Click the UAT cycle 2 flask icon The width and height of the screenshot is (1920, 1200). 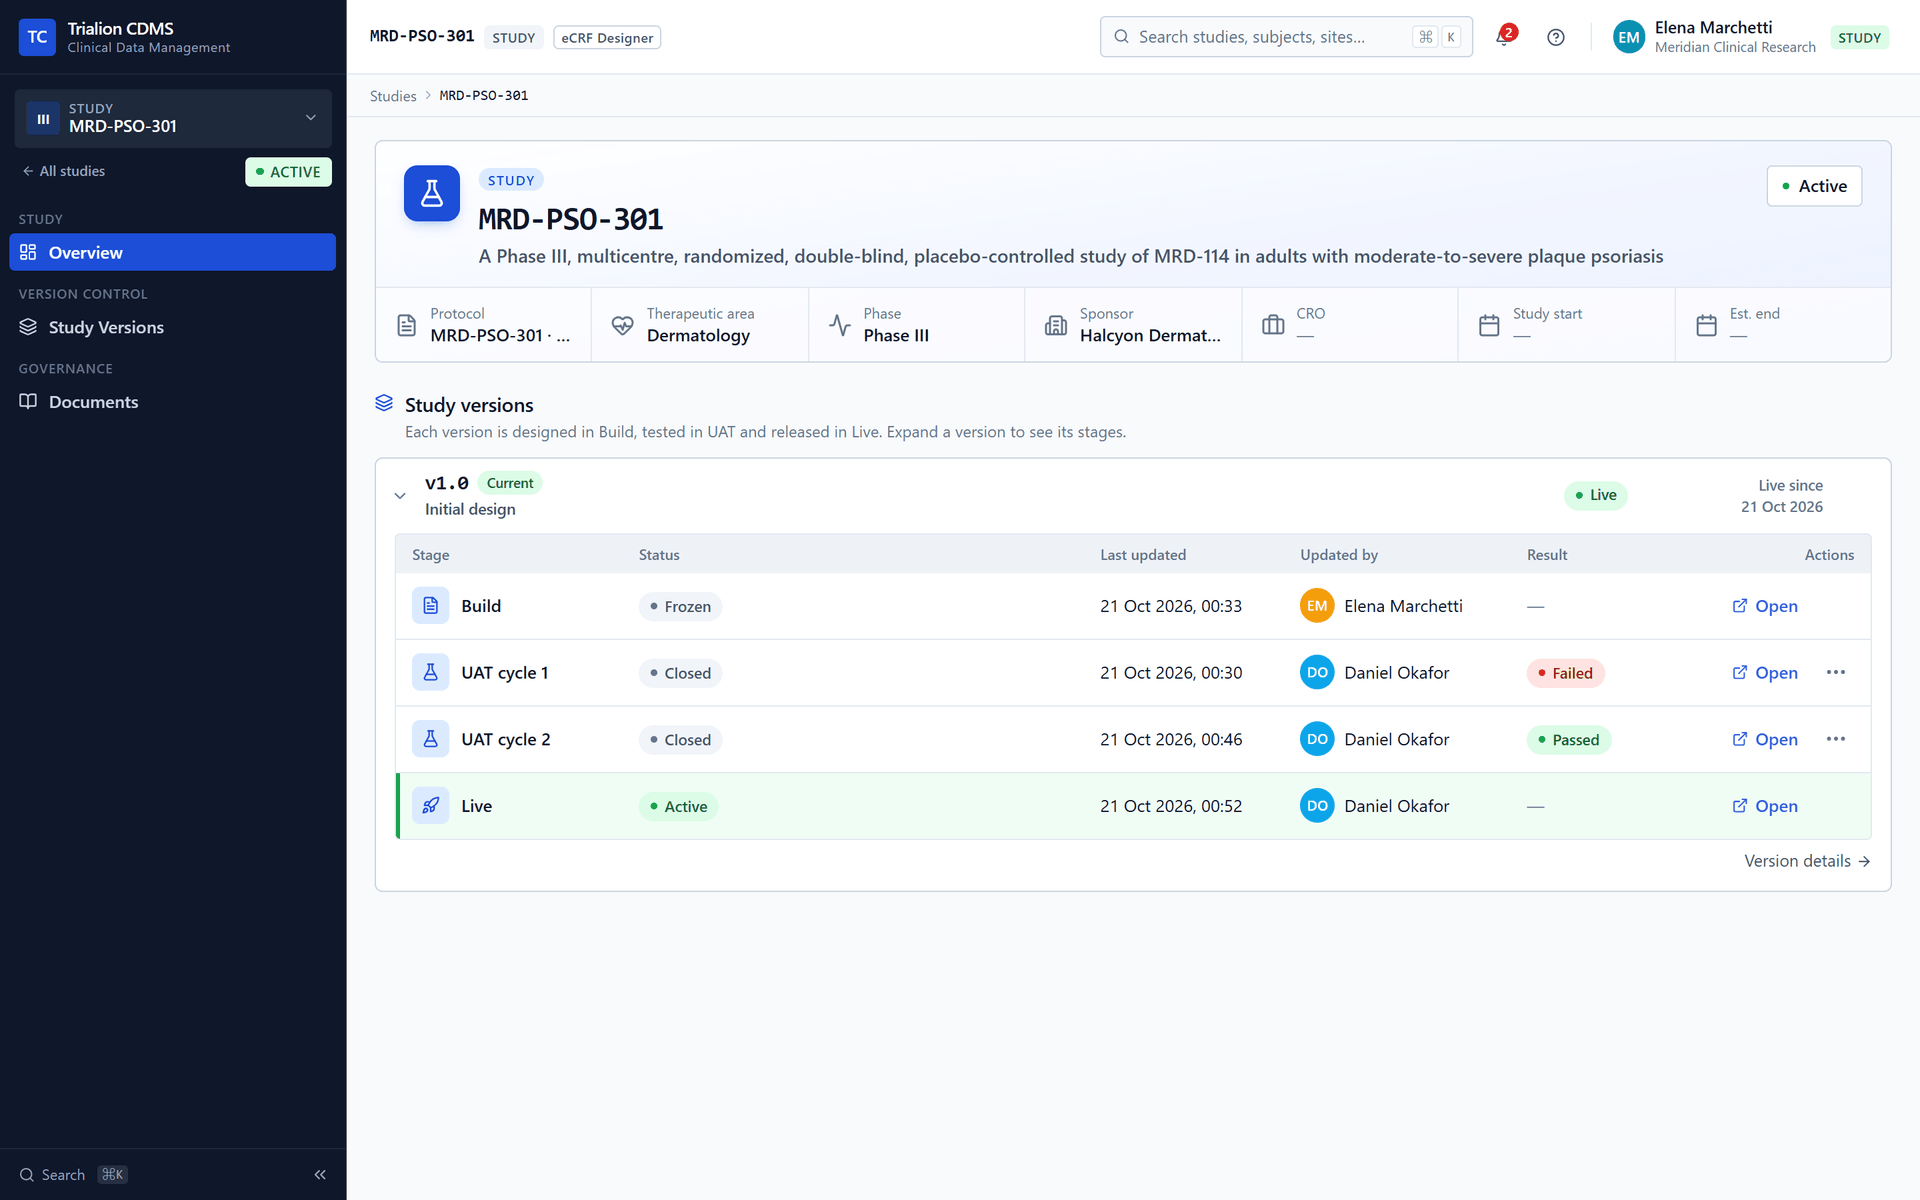[x=430, y=739]
